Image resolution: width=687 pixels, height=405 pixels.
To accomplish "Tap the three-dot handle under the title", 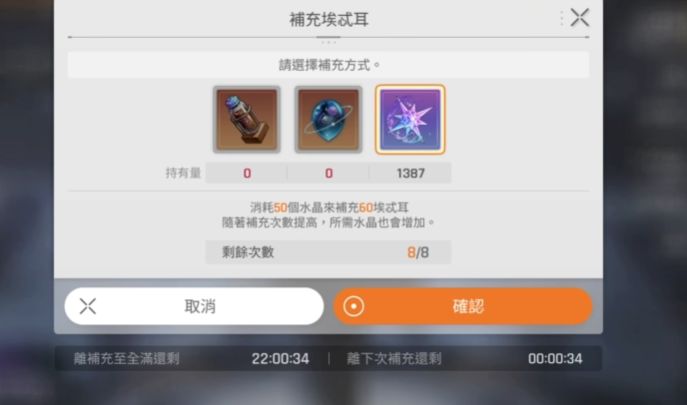I will tap(328, 43).
